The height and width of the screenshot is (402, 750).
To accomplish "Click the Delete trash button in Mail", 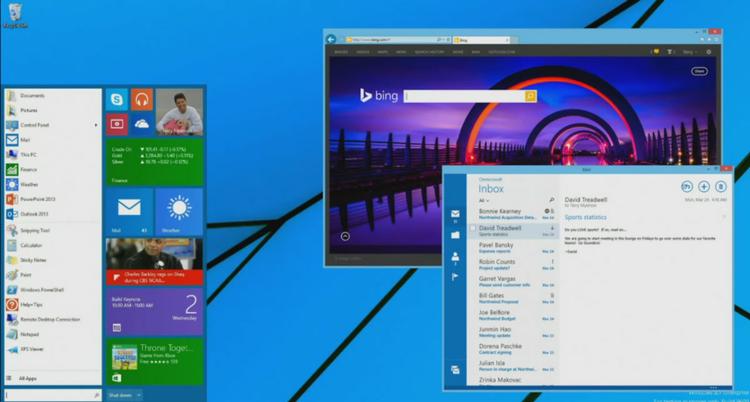I will tap(720, 187).
